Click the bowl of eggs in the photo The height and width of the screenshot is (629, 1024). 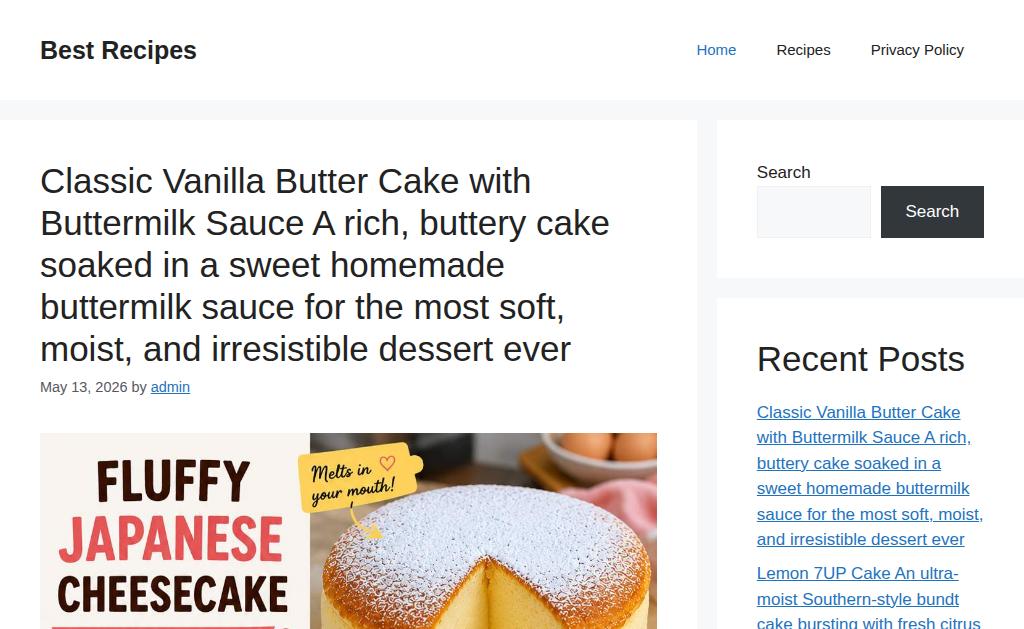coord(598,454)
